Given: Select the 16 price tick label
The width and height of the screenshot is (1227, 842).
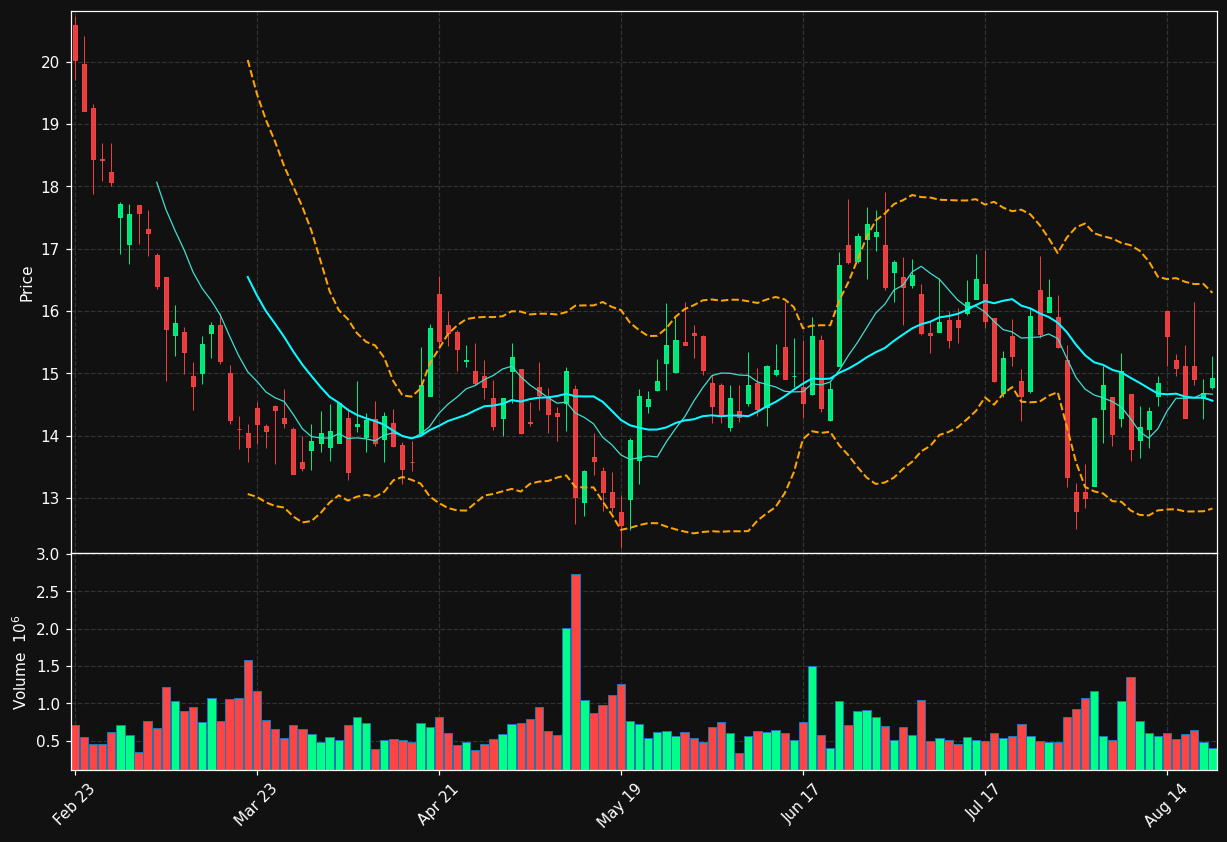Looking at the screenshot, I should [51, 312].
